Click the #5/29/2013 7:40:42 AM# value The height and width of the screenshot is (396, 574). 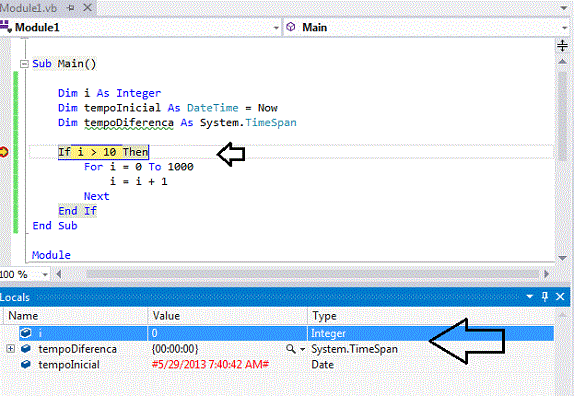click(x=210, y=365)
